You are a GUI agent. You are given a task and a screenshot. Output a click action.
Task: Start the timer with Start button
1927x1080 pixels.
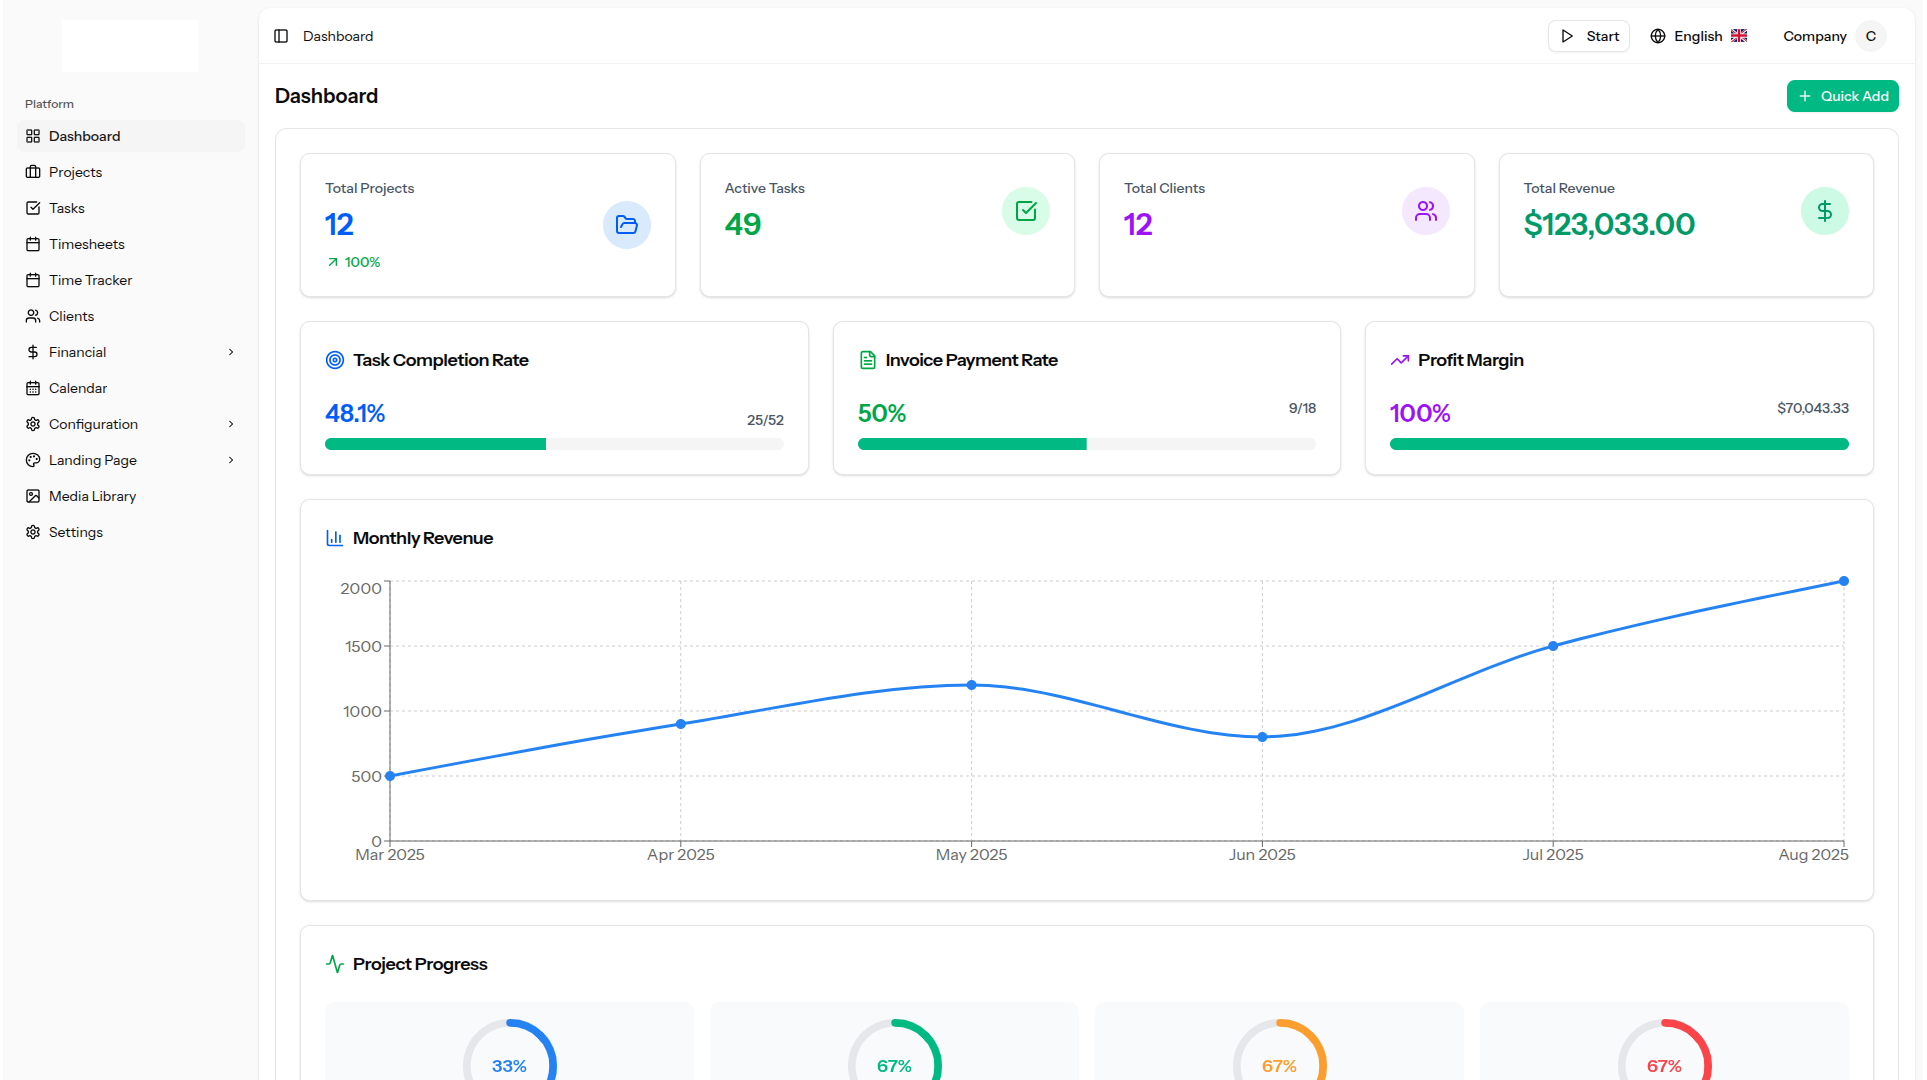click(1589, 36)
